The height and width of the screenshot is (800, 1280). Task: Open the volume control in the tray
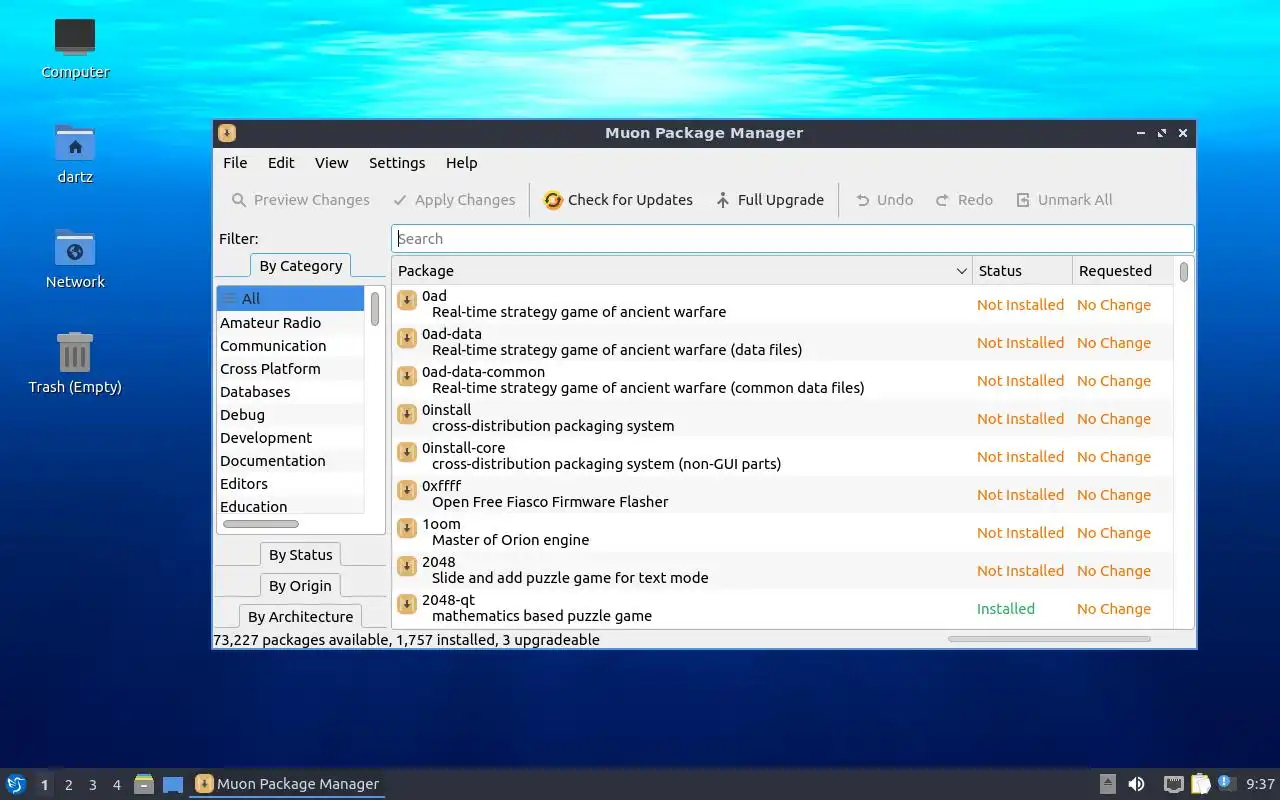(1136, 784)
